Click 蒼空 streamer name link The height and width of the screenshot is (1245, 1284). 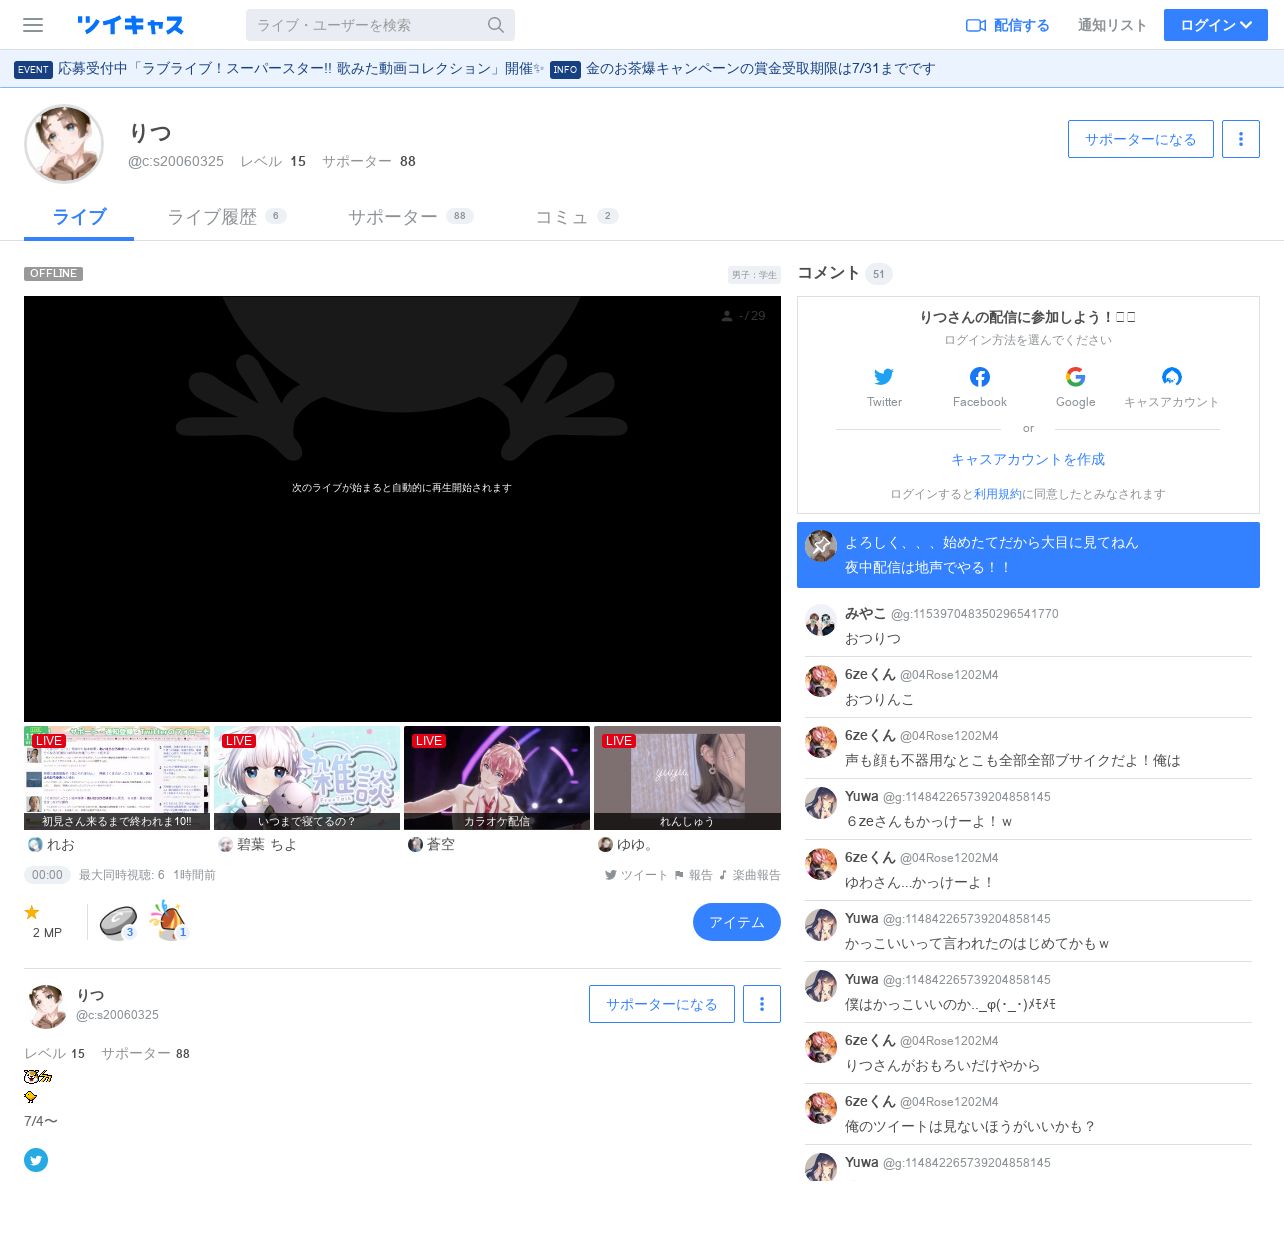(x=441, y=845)
